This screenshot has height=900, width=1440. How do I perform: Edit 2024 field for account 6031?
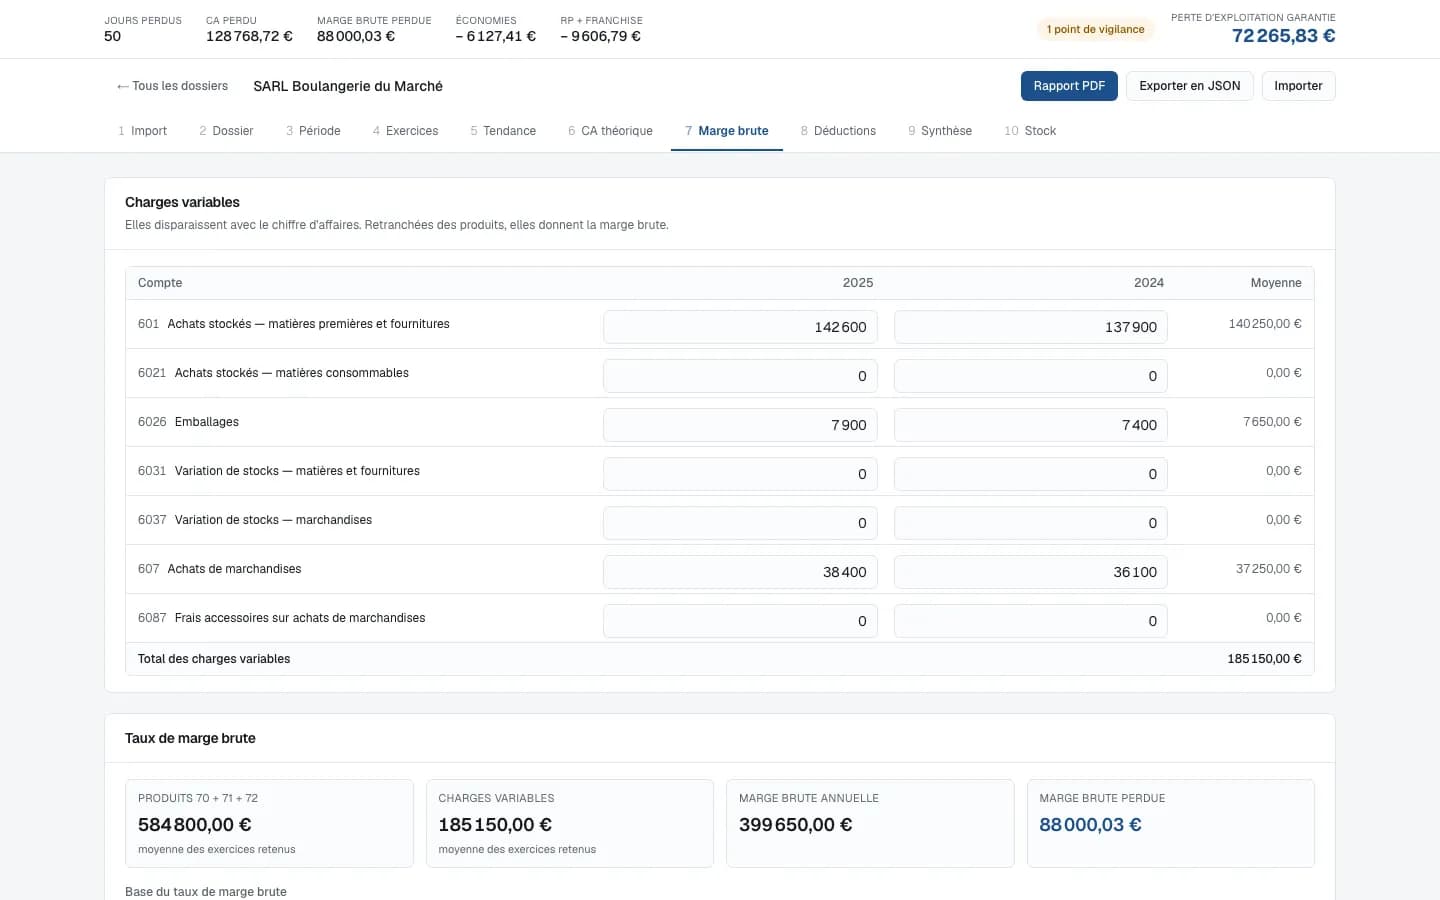(1031, 474)
